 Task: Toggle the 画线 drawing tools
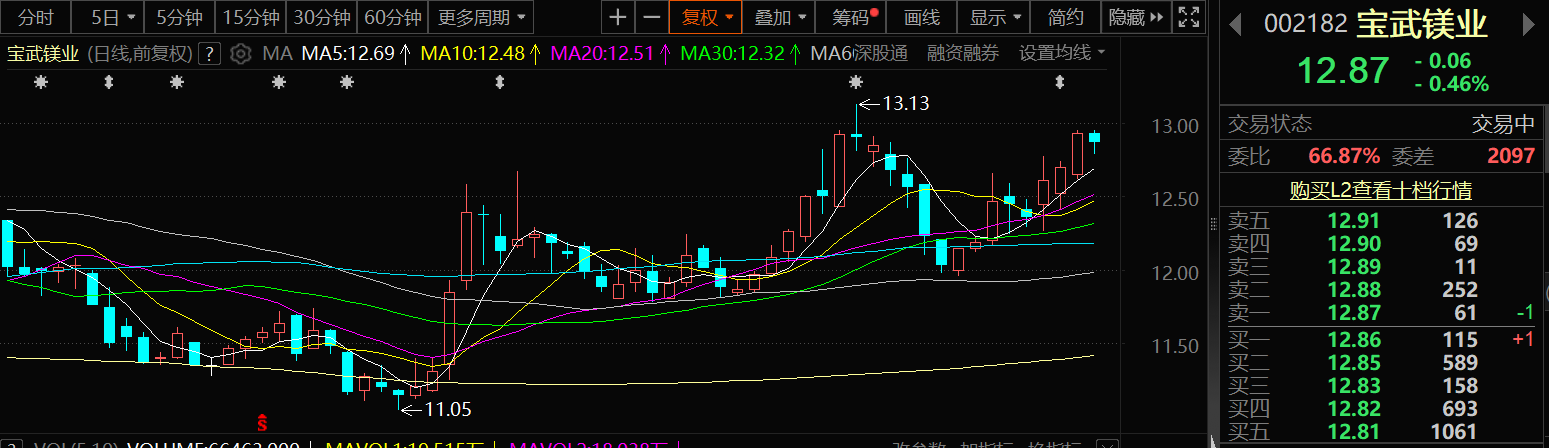coord(921,17)
